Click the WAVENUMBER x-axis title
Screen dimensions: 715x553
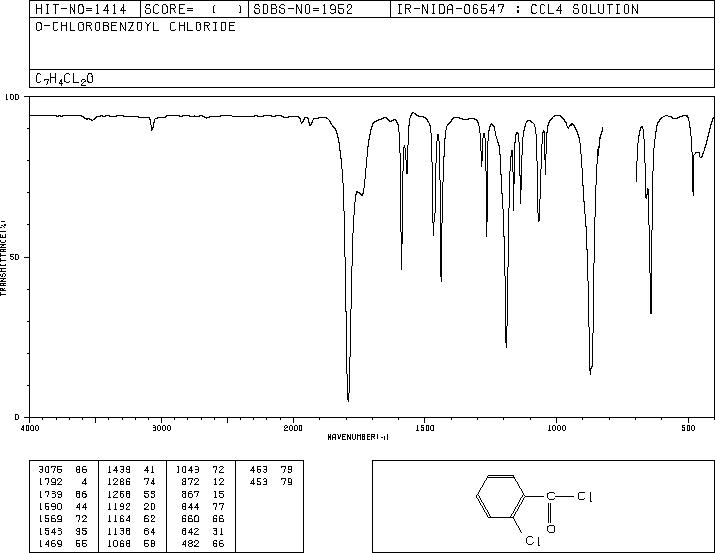(358, 437)
